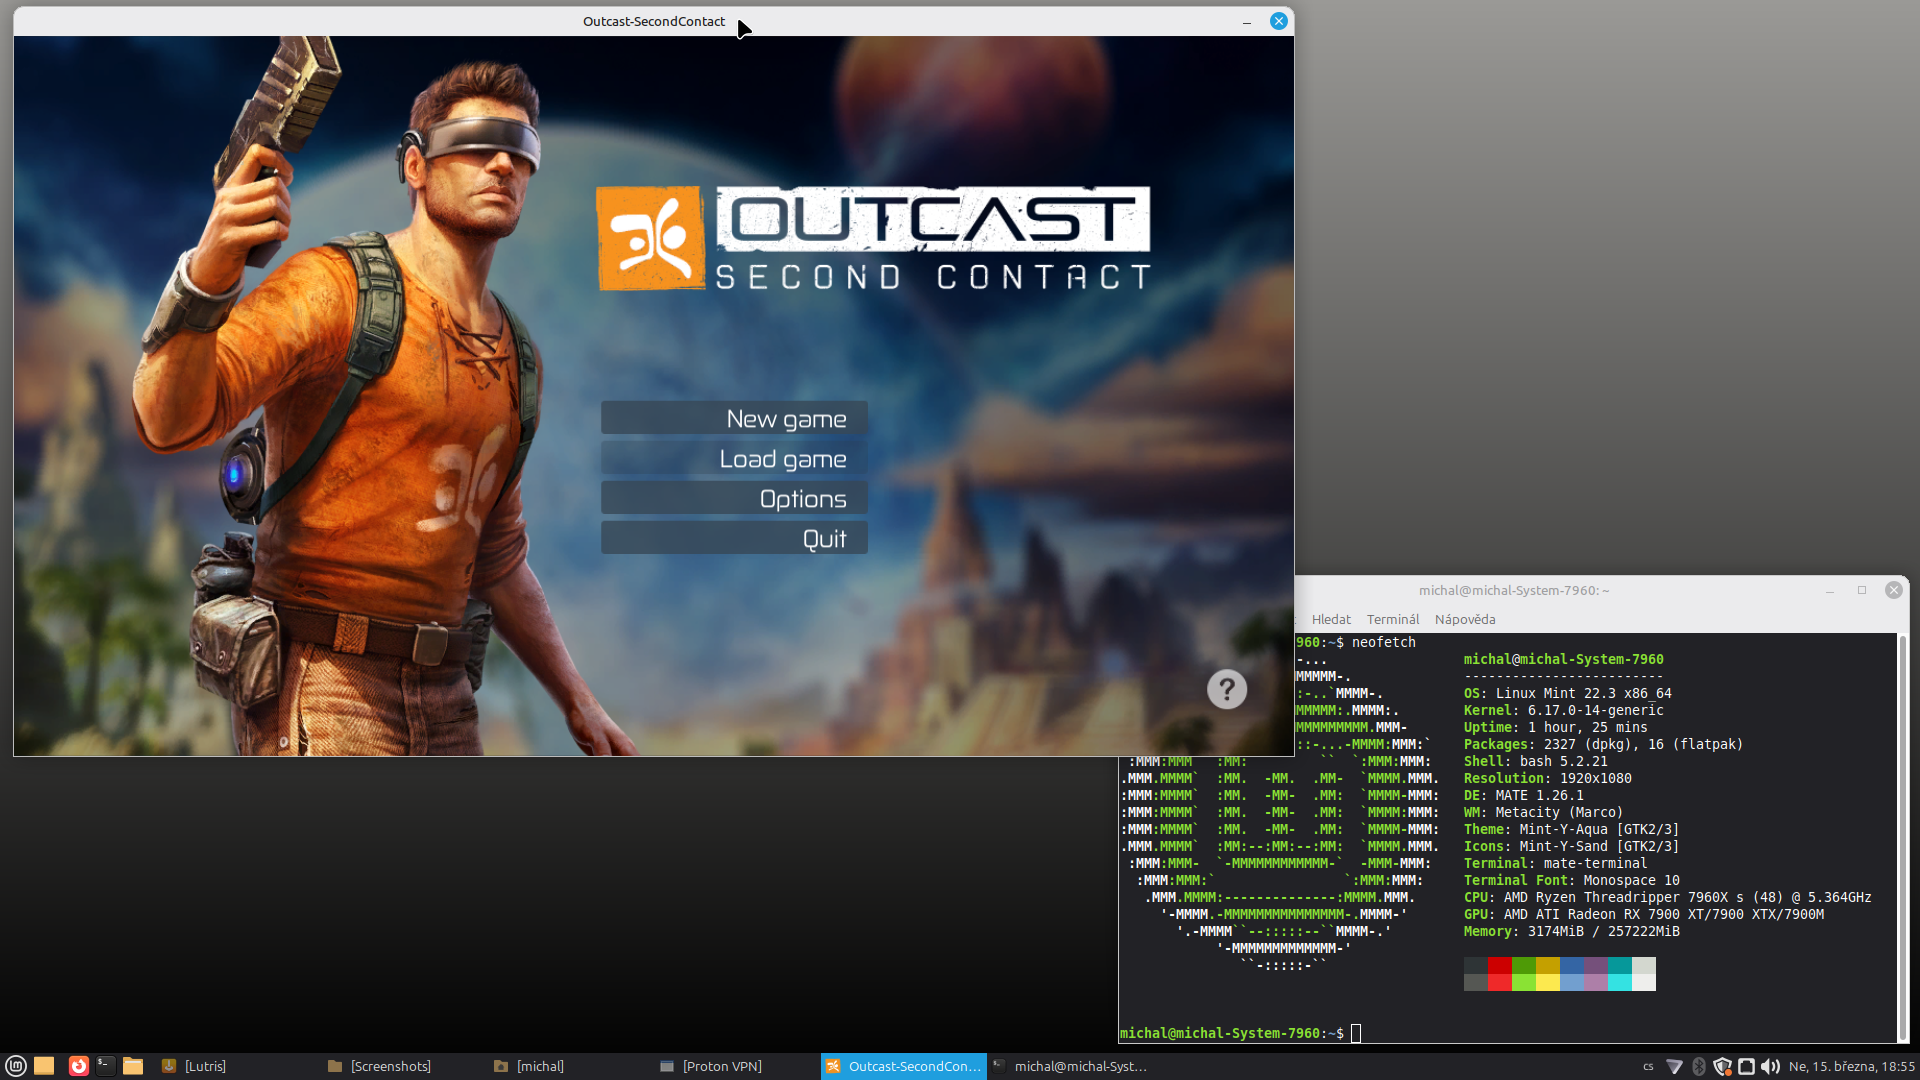This screenshot has height=1080, width=1920.
Task: Open the terminal launcher icon in panel
Action: pos(105,1066)
